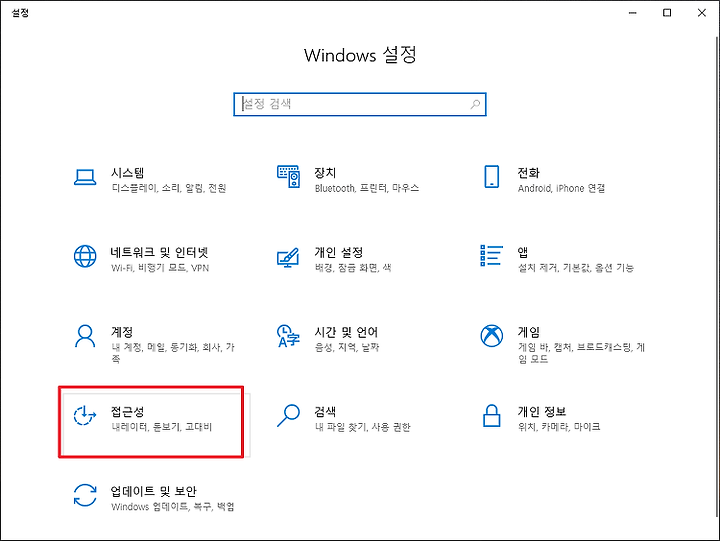Open the 검색 magnifier category icon
This screenshot has height=541, width=720.
(288, 416)
